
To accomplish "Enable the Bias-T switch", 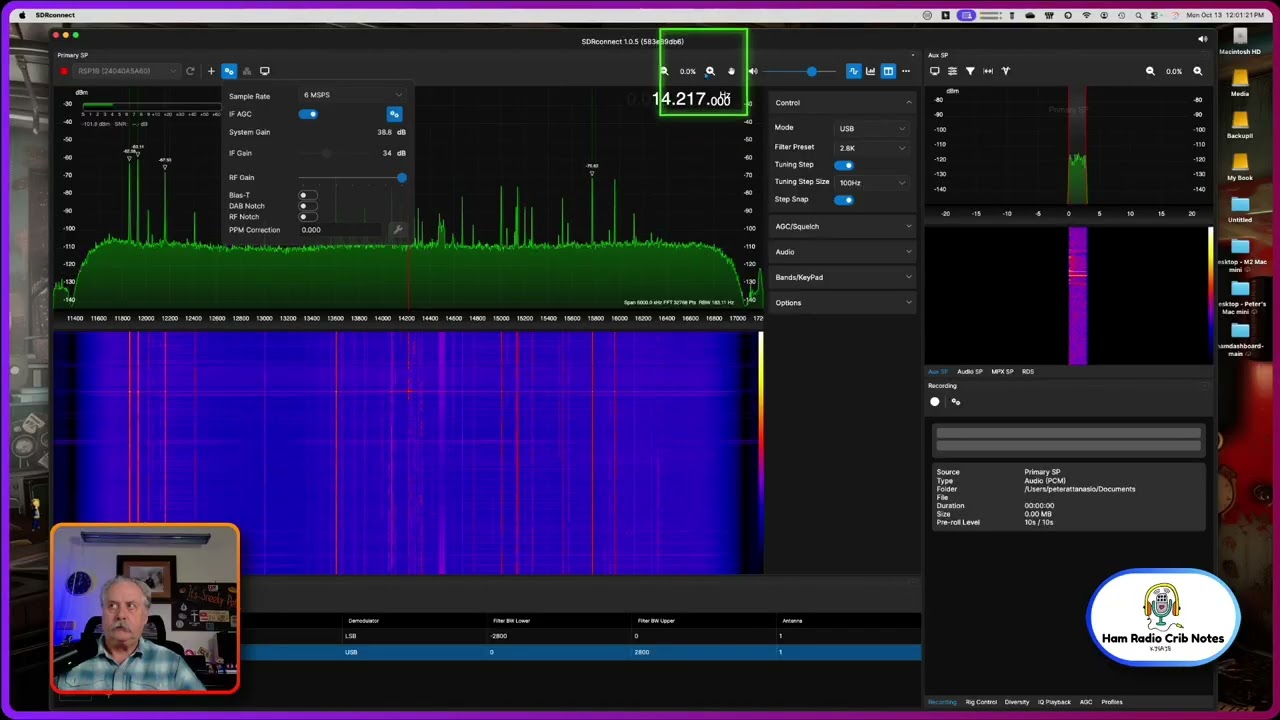I will [x=307, y=195].
